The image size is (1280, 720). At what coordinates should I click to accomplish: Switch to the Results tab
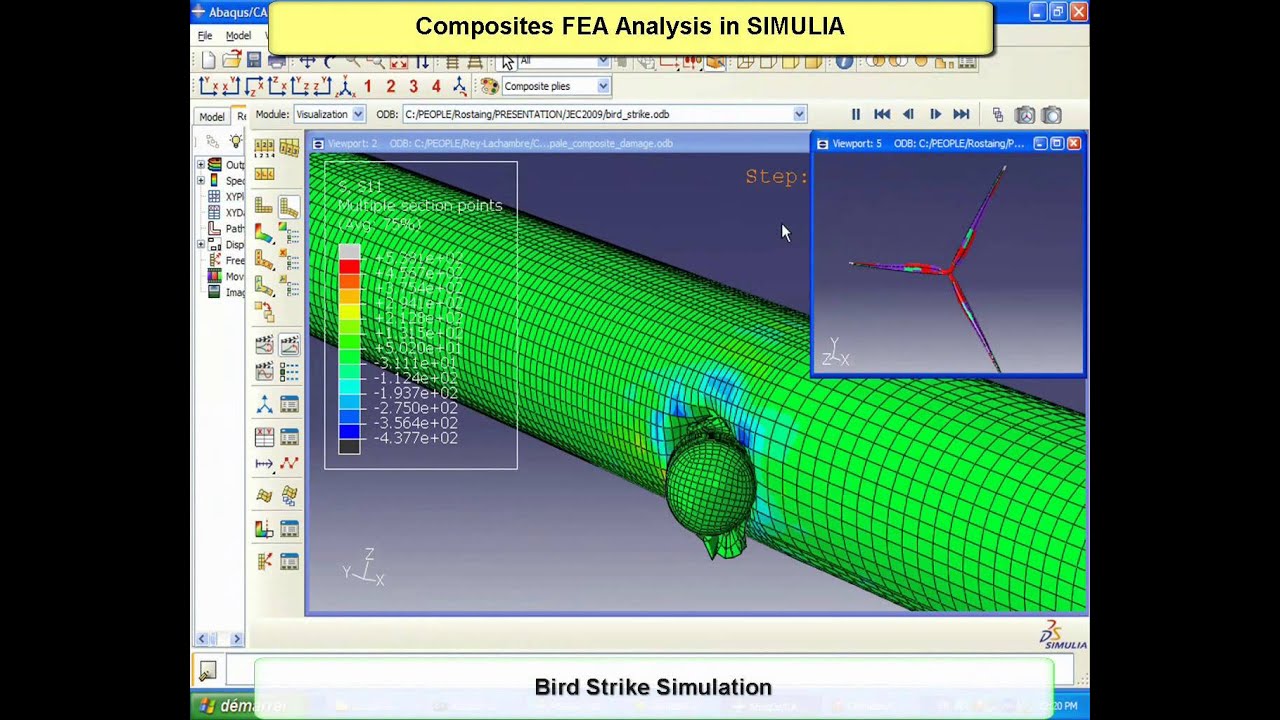(x=240, y=117)
